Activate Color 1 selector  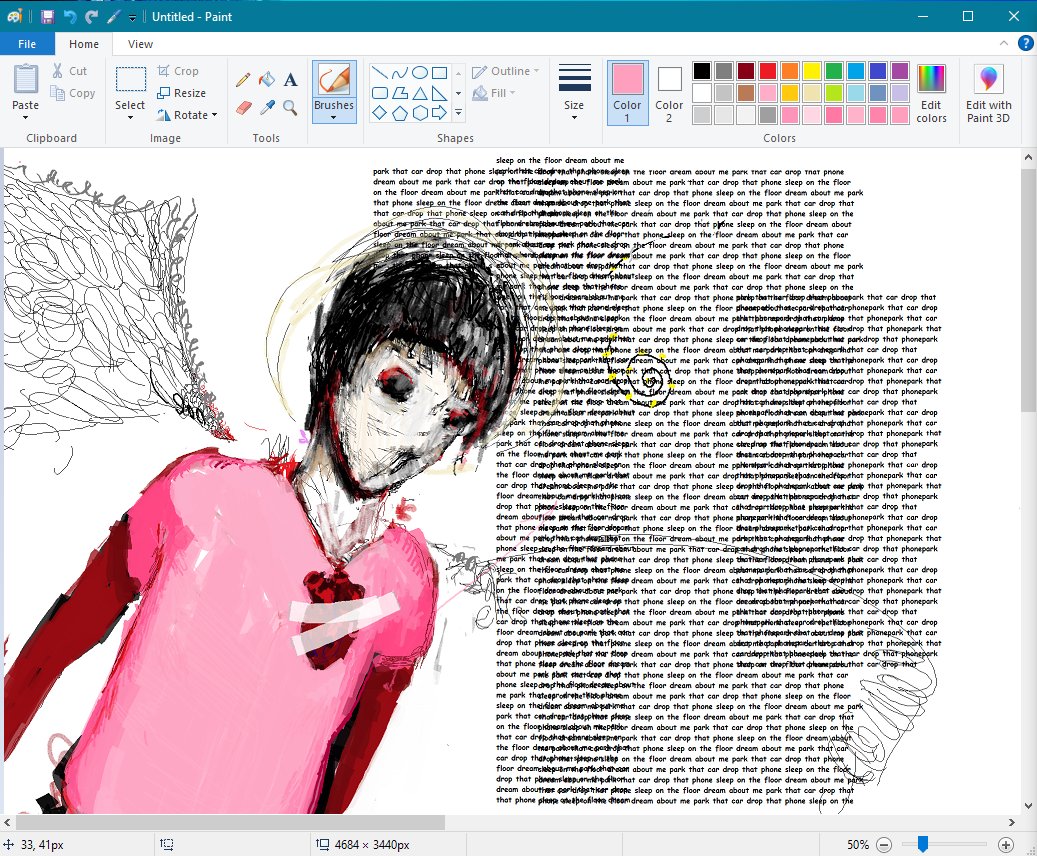pos(627,93)
